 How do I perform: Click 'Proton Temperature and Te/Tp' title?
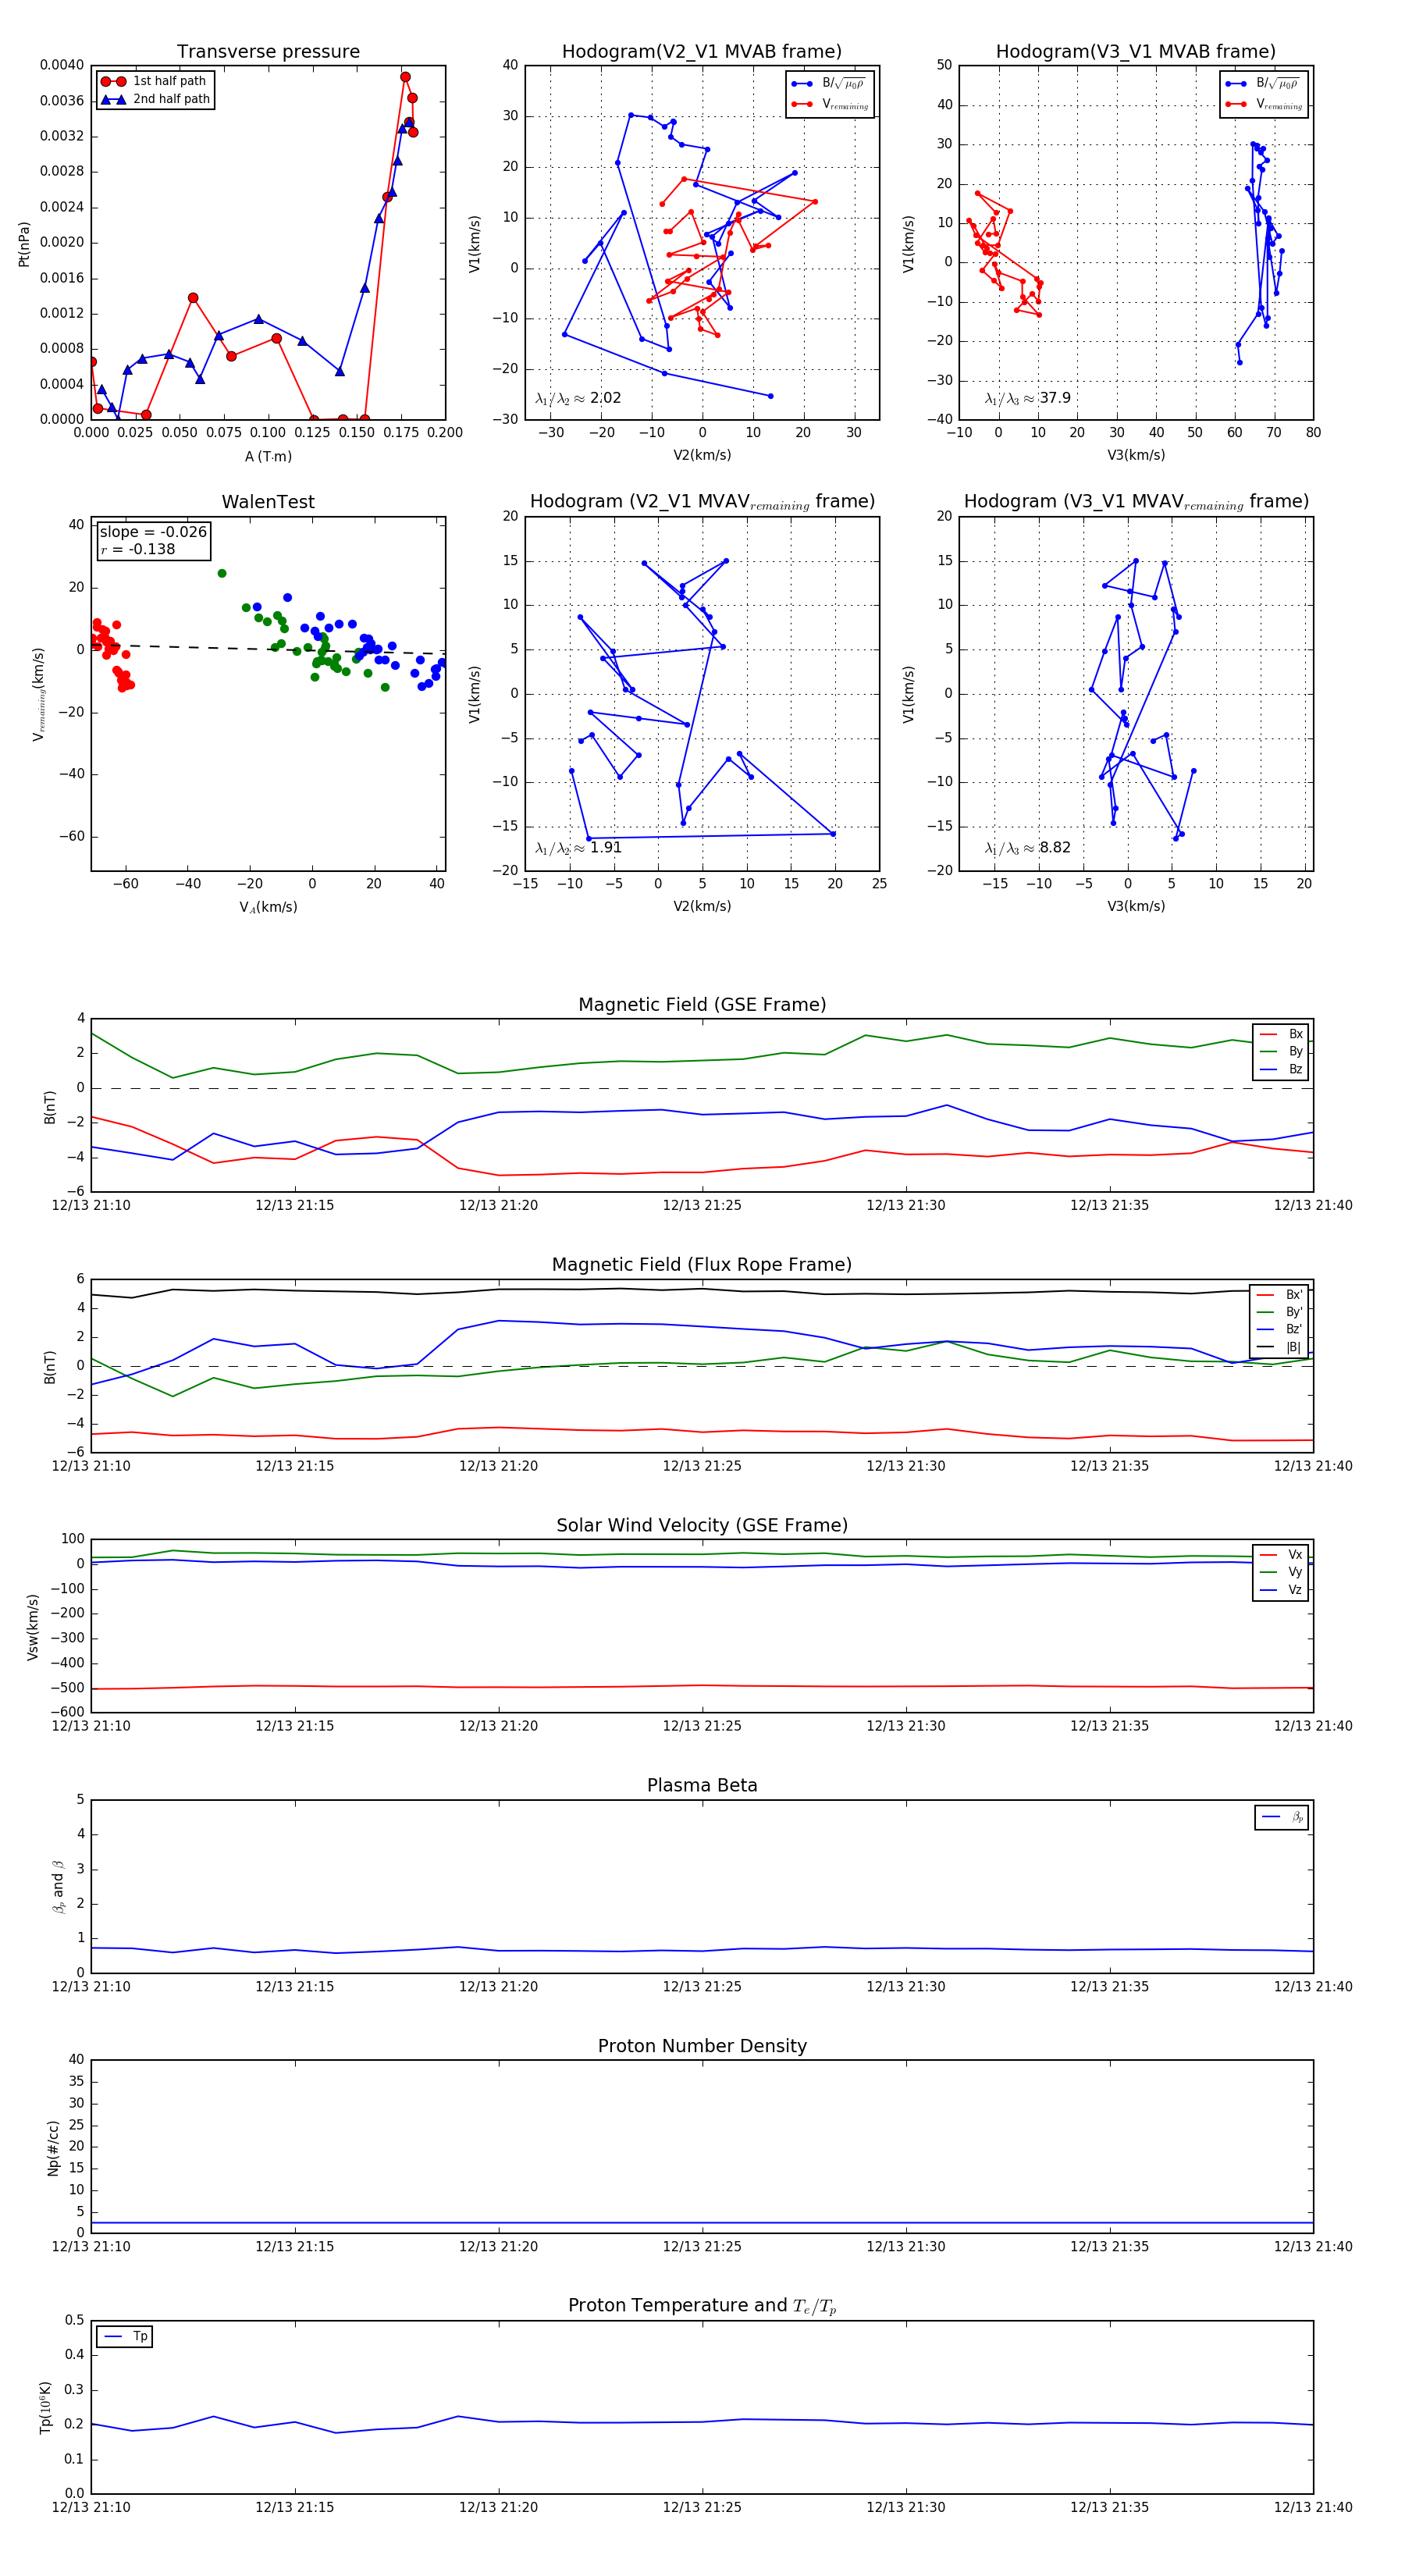702,2306
